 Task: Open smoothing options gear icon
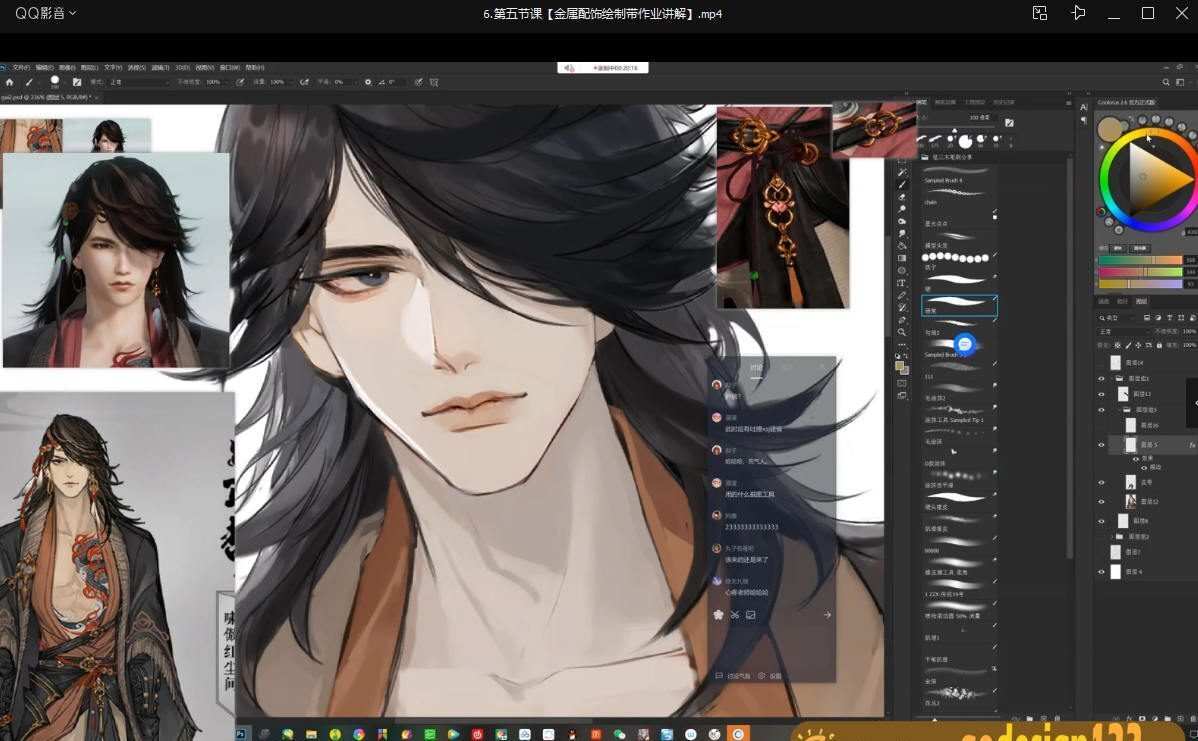pyautogui.click(x=367, y=82)
